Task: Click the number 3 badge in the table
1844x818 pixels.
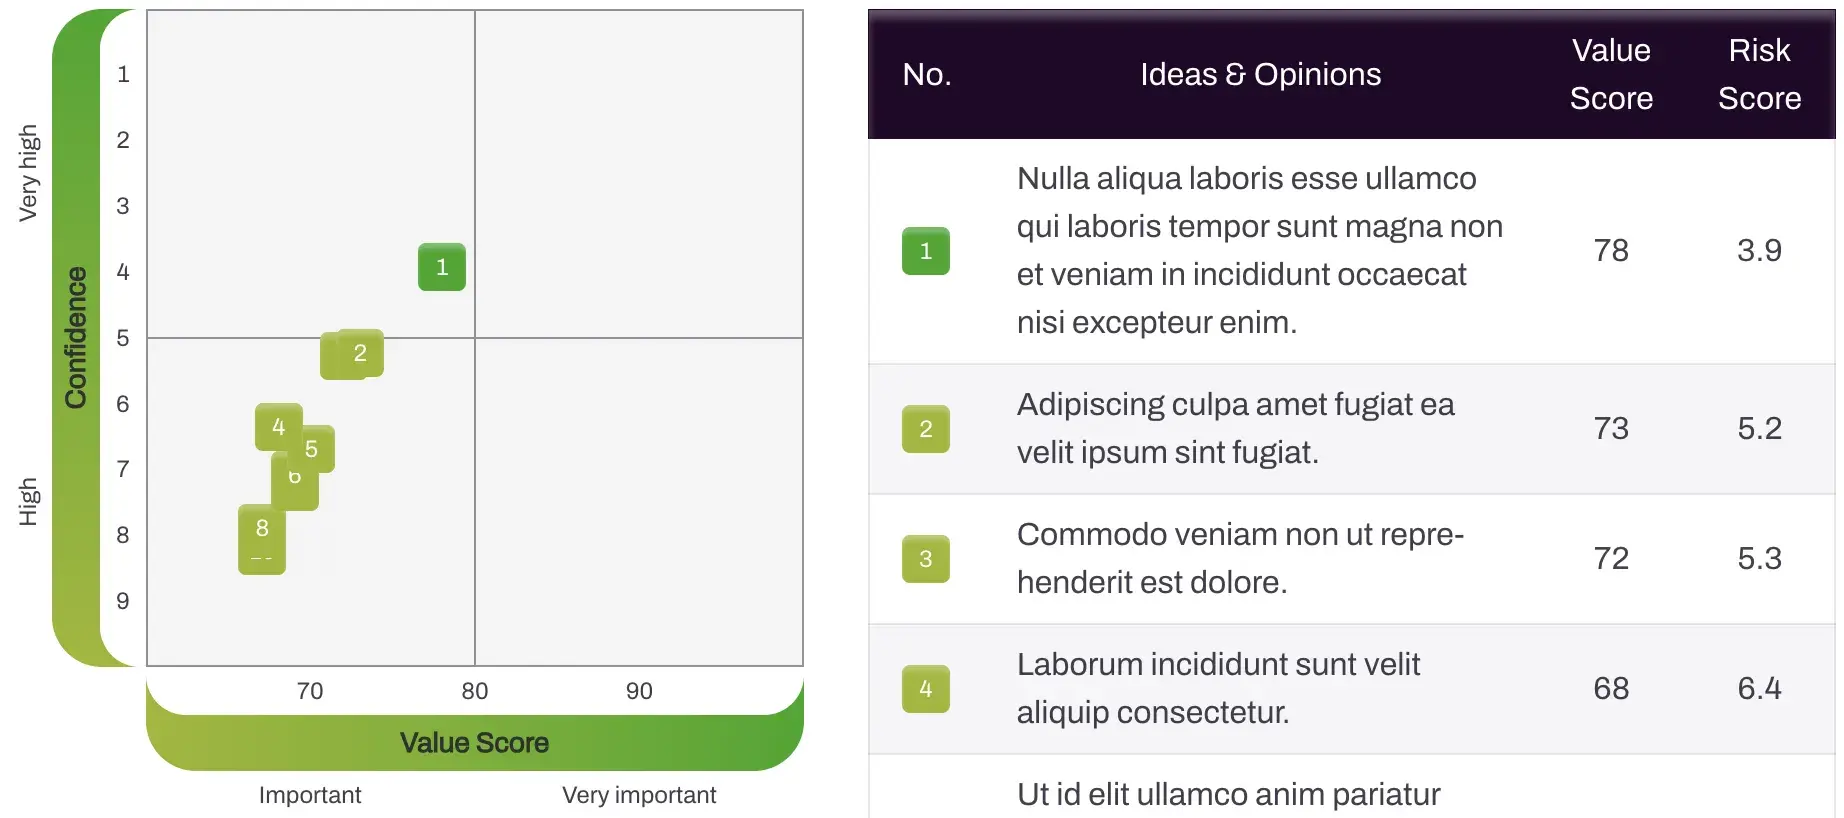Action: (925, 559)
